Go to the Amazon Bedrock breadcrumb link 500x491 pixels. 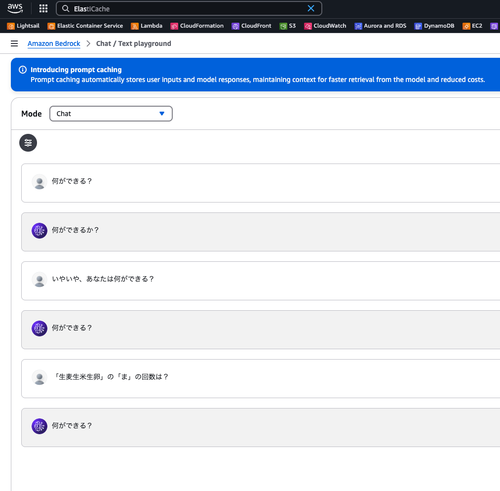coord(54,44)
